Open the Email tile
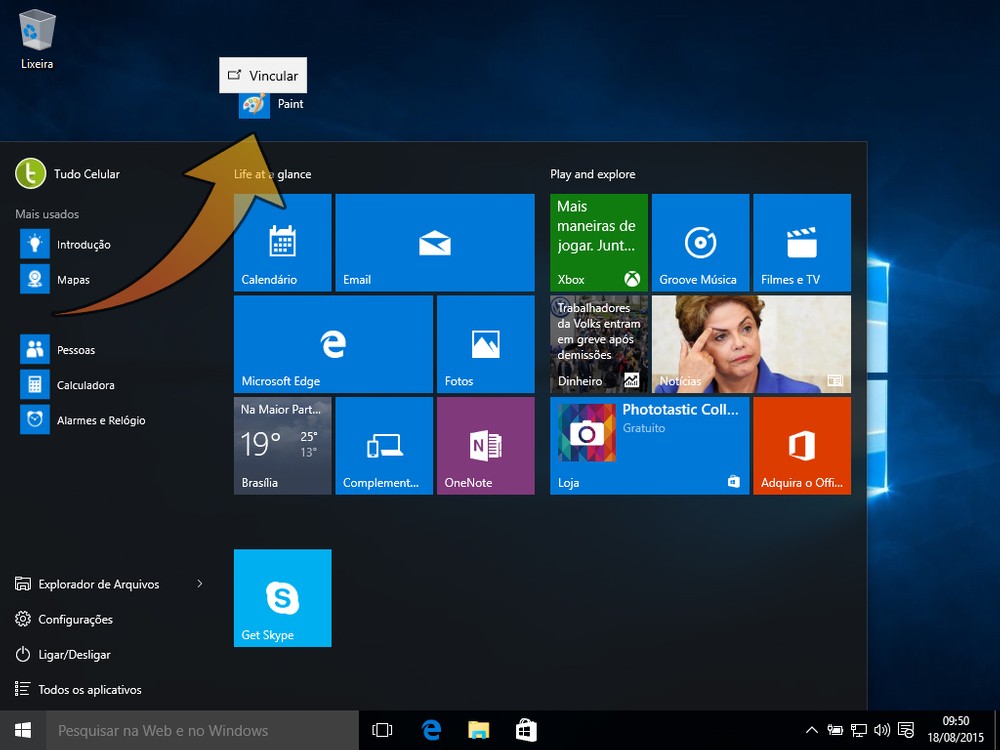The width and height of the screenshot is (1000, 750). pyautogui.click(x=434, y=243)
